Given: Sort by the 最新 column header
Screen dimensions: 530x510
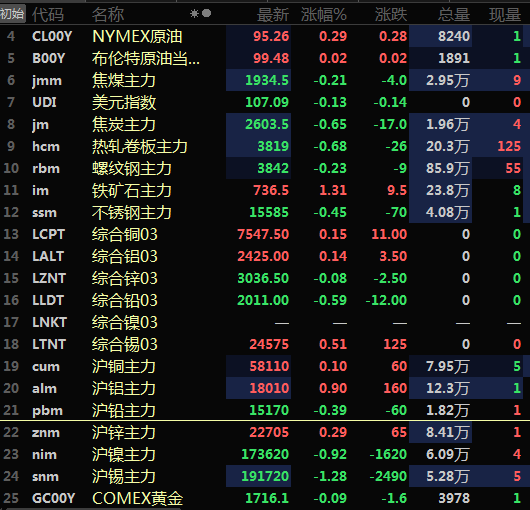Looking at the screenshot, I should click(x=273, y=15).
